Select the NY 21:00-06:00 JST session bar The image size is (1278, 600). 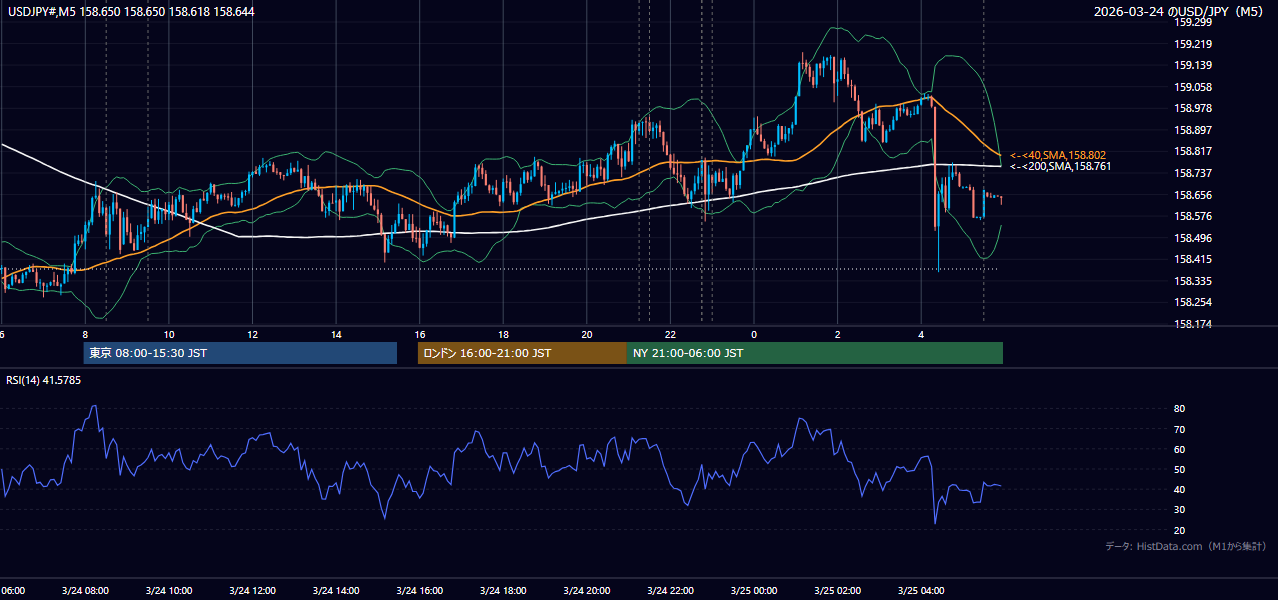(x=815, y=353)
